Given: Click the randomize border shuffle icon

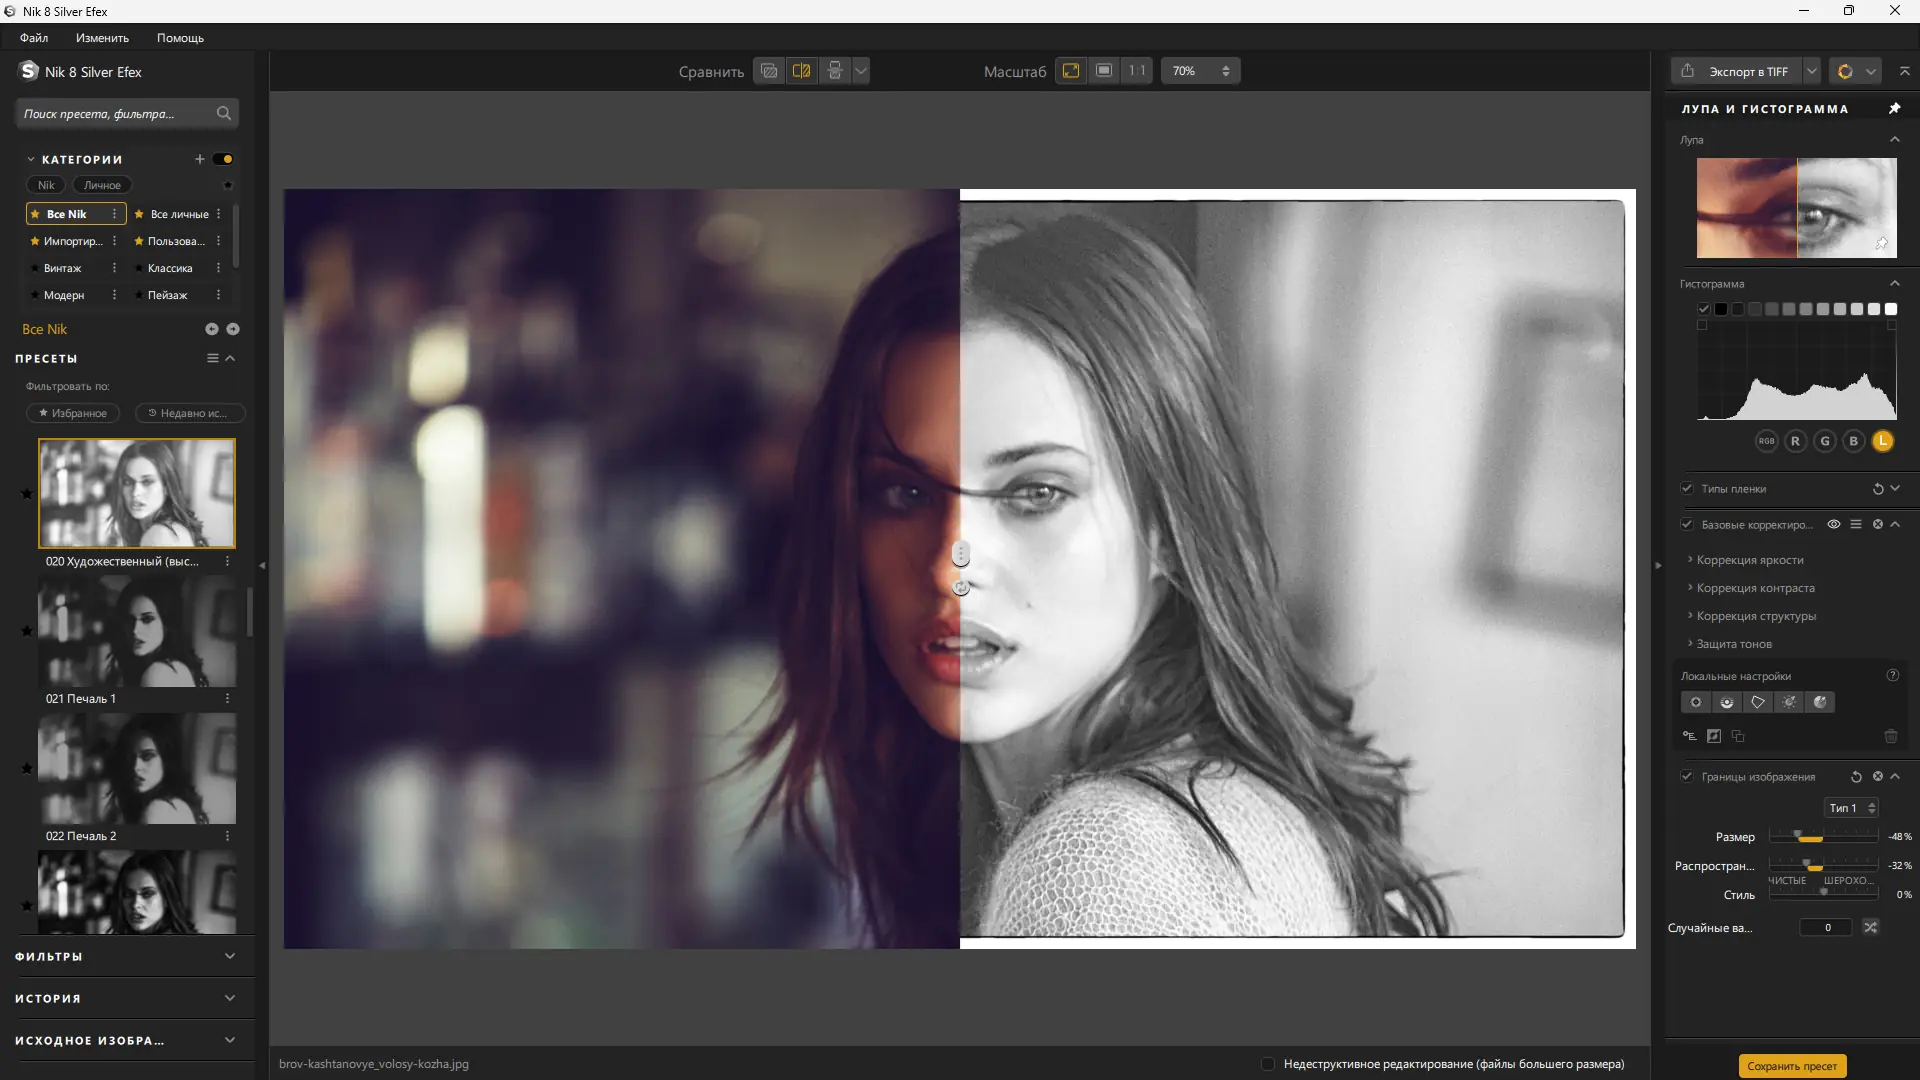Looking at the screenshot, I should [x=1870, y=927].
